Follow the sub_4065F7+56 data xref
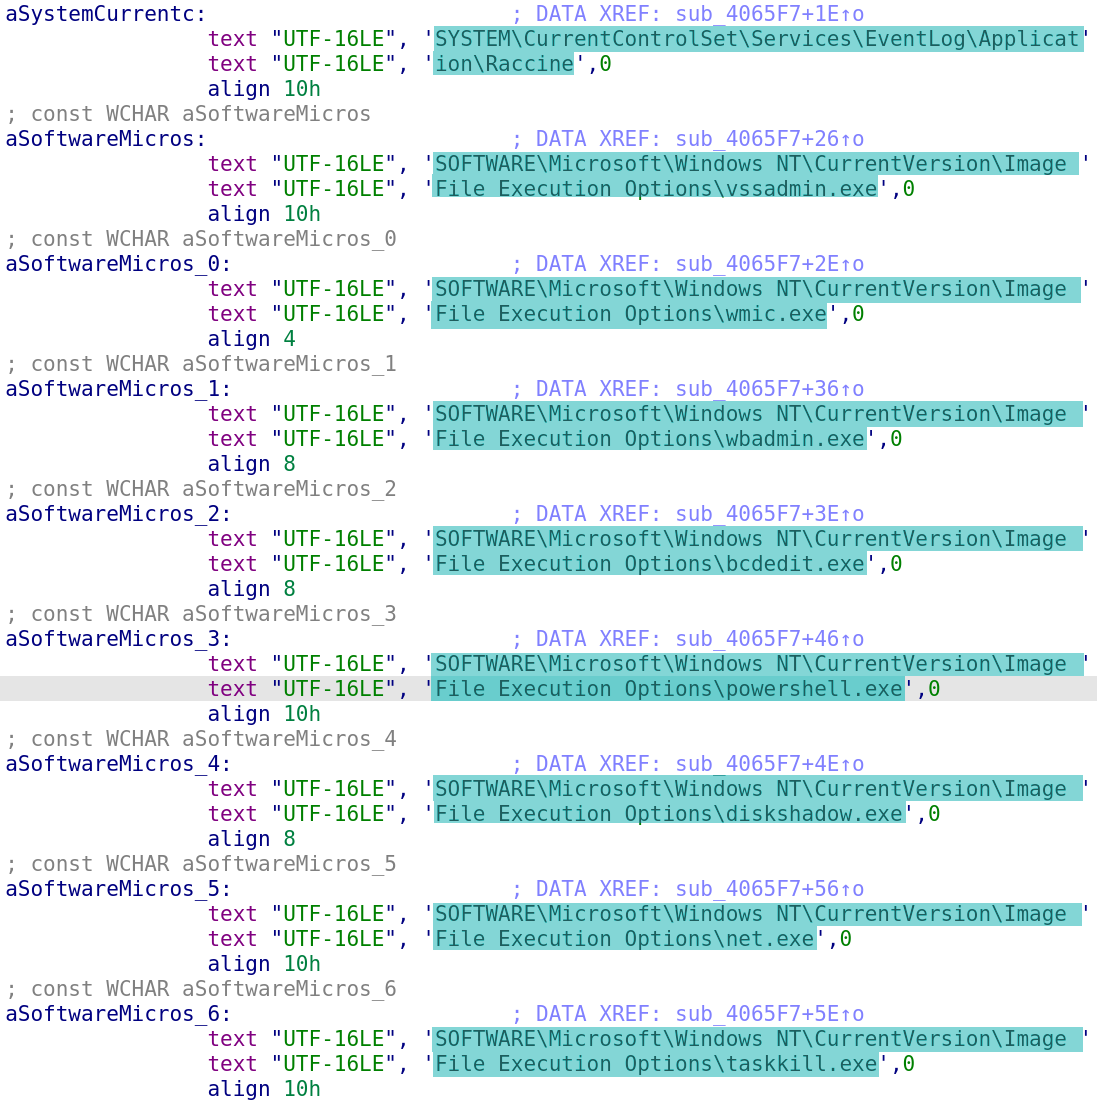 click(x=769, y=890)
